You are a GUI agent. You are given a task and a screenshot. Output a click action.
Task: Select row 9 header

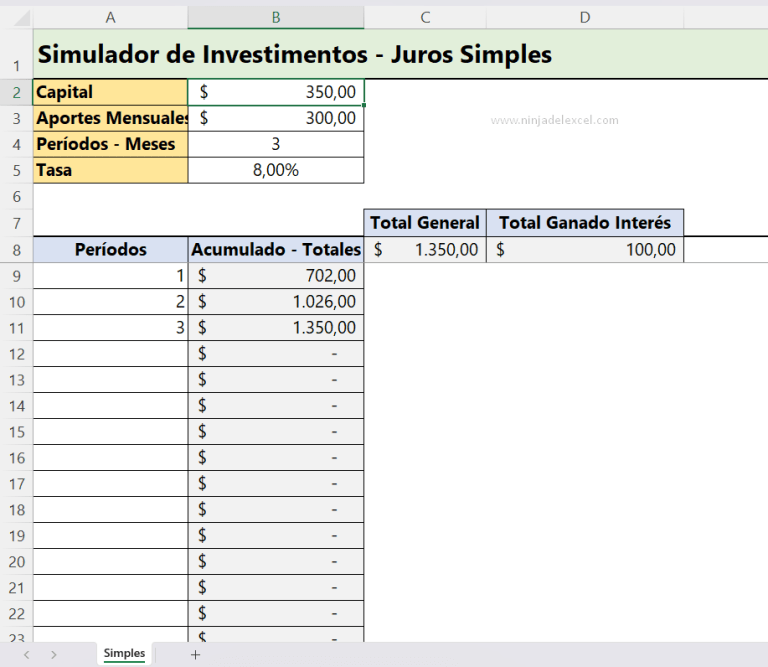(x=17, y=276)
